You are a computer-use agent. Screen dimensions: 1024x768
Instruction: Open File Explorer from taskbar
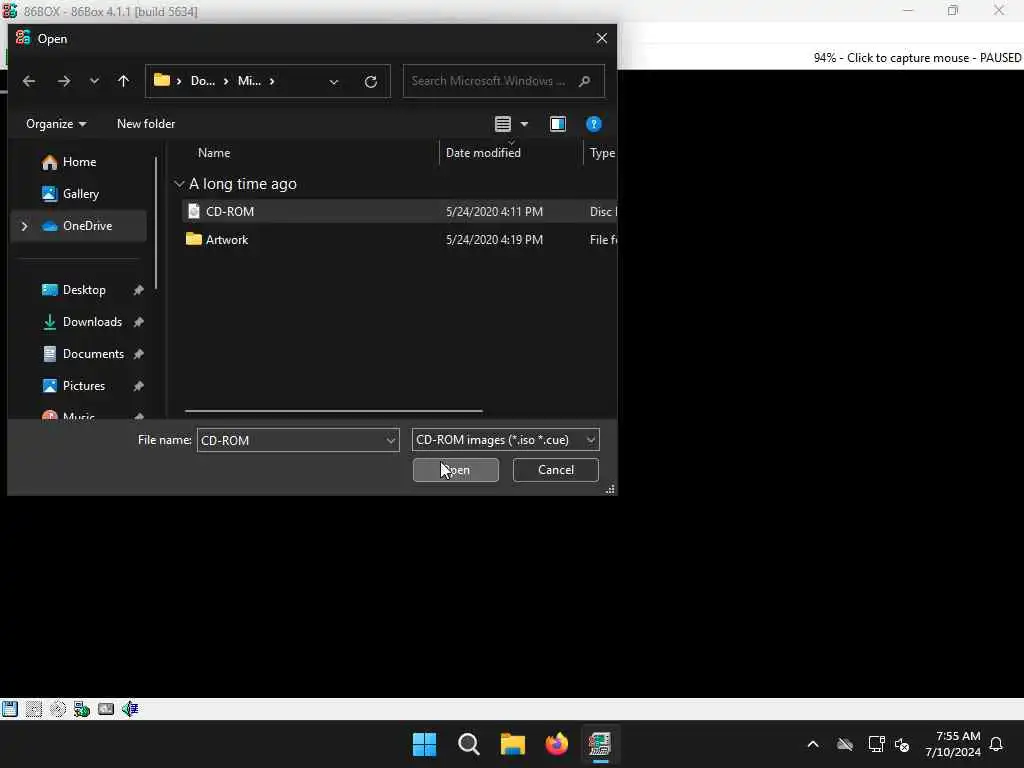[x=513, y=744]
